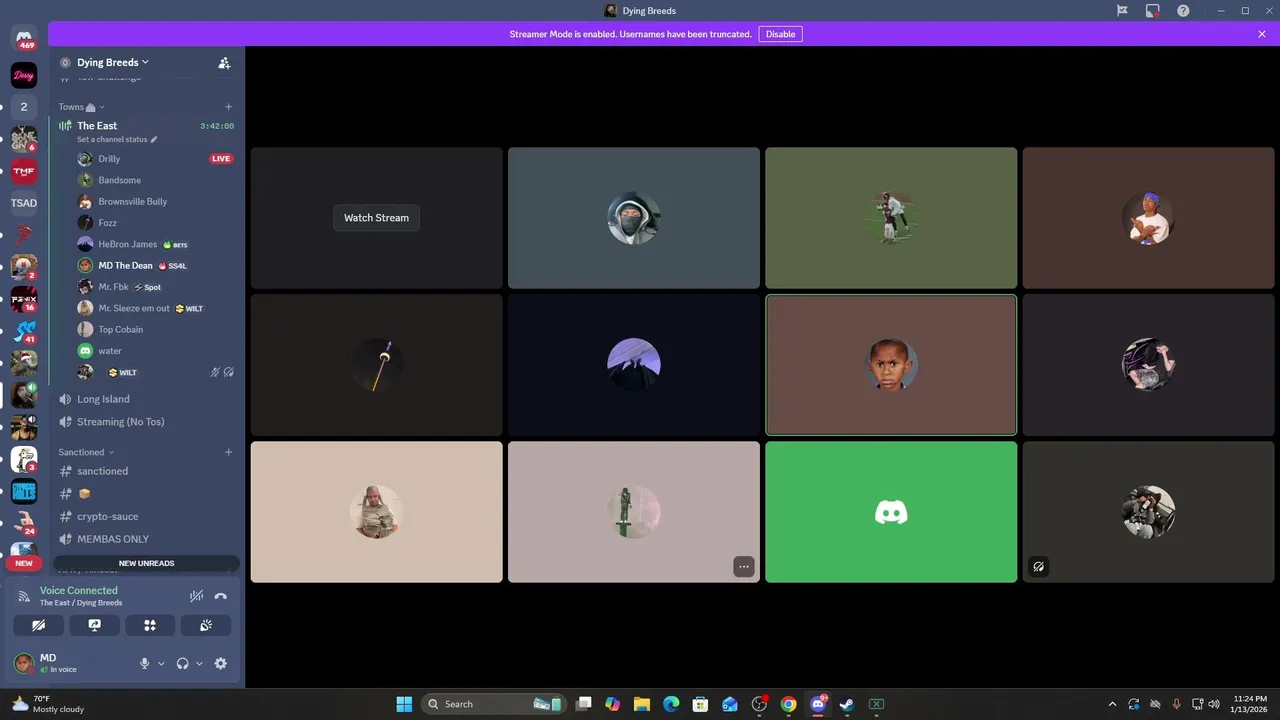Viewport: 1280px width, 720px height.
Task: Open File Explorer from taskbar
Action: (642, 704)
